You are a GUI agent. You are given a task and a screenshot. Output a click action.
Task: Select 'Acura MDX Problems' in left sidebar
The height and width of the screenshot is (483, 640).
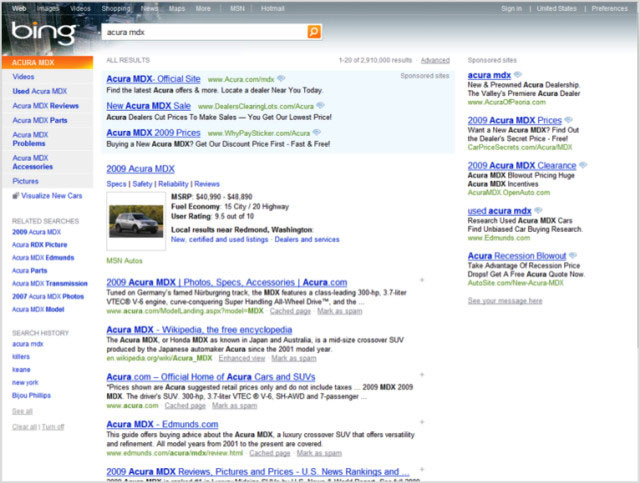[x=30, y=139]
